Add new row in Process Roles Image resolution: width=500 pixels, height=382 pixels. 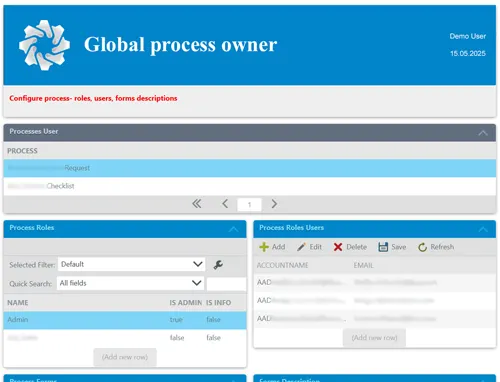(125, 357)
